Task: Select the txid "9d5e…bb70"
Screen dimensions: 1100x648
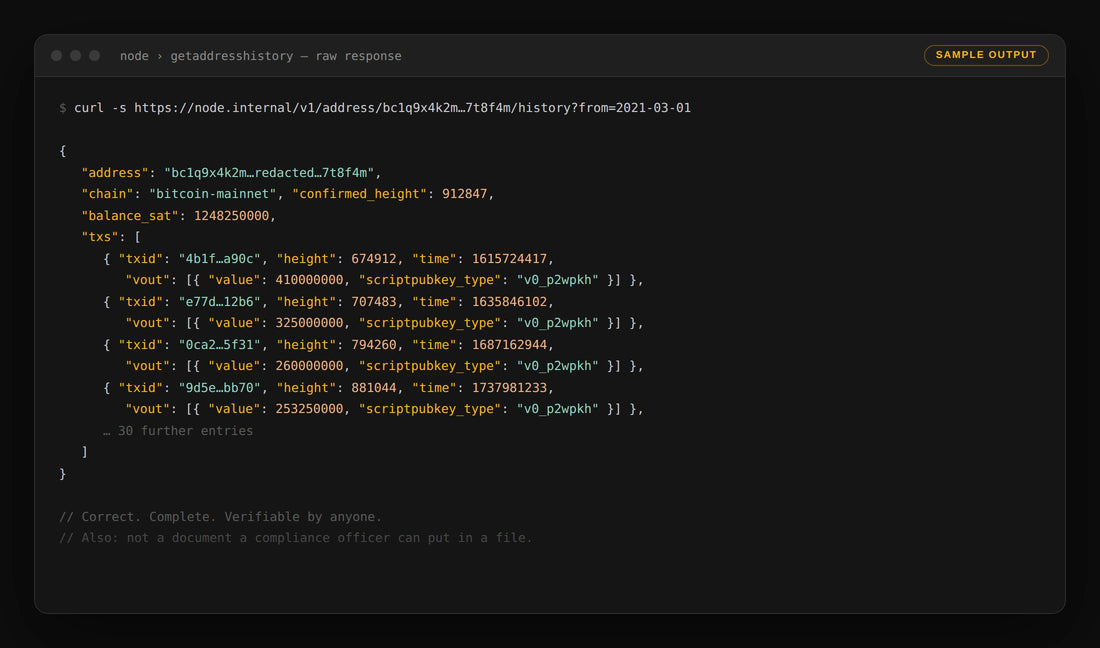Action: pos(220,388)
